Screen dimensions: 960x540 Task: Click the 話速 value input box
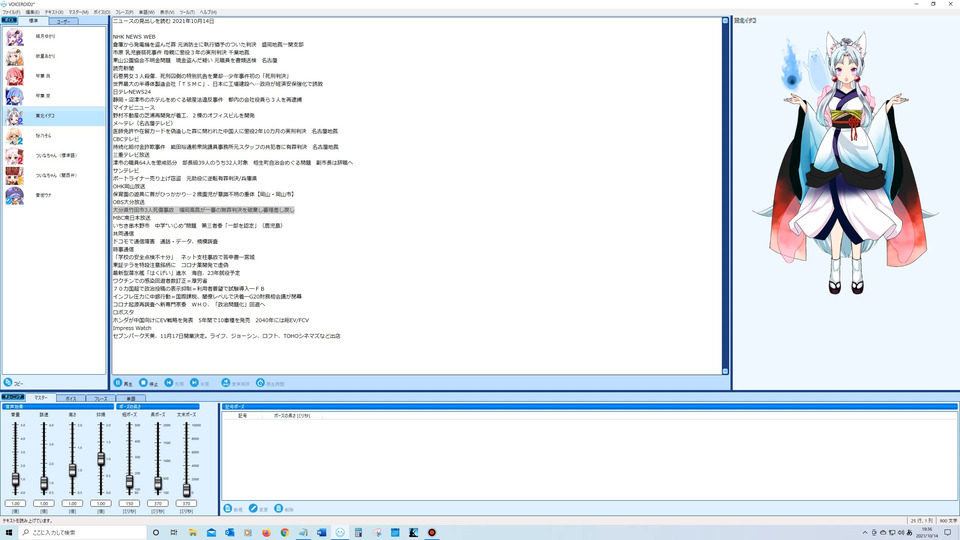(44, 503)
